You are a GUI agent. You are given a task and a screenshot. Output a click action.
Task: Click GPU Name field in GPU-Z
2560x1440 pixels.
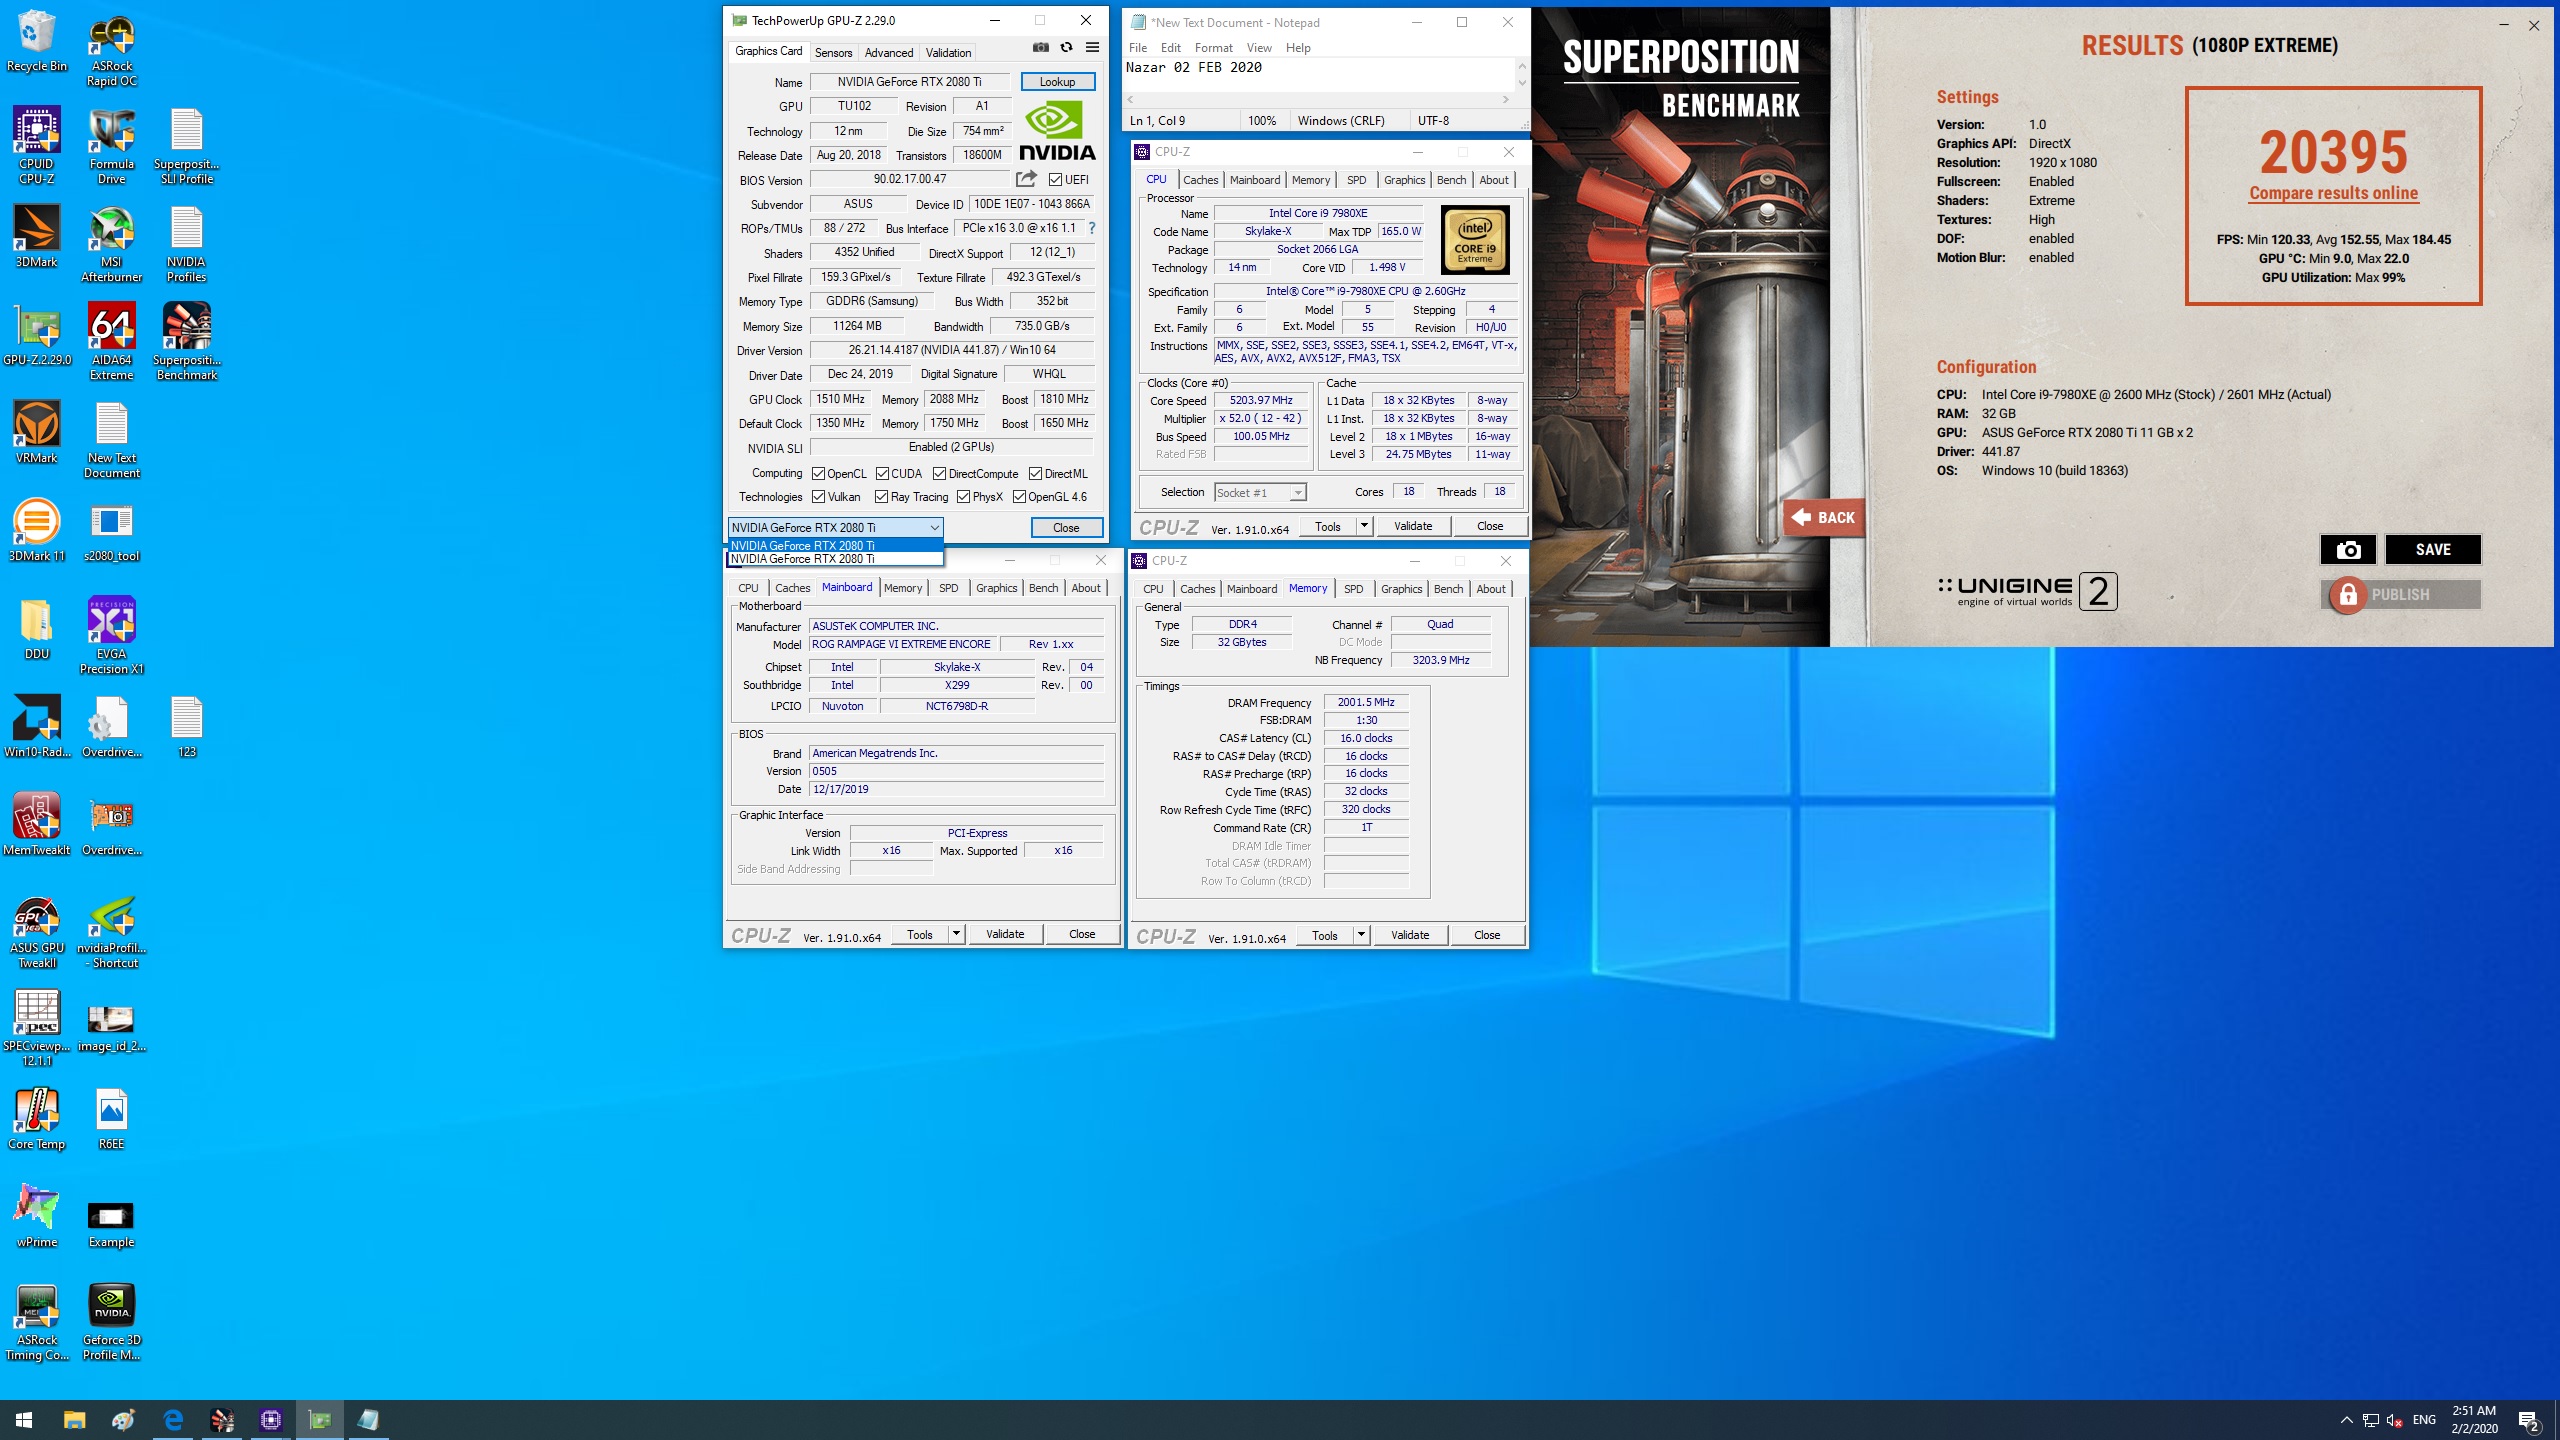point(909,82)
